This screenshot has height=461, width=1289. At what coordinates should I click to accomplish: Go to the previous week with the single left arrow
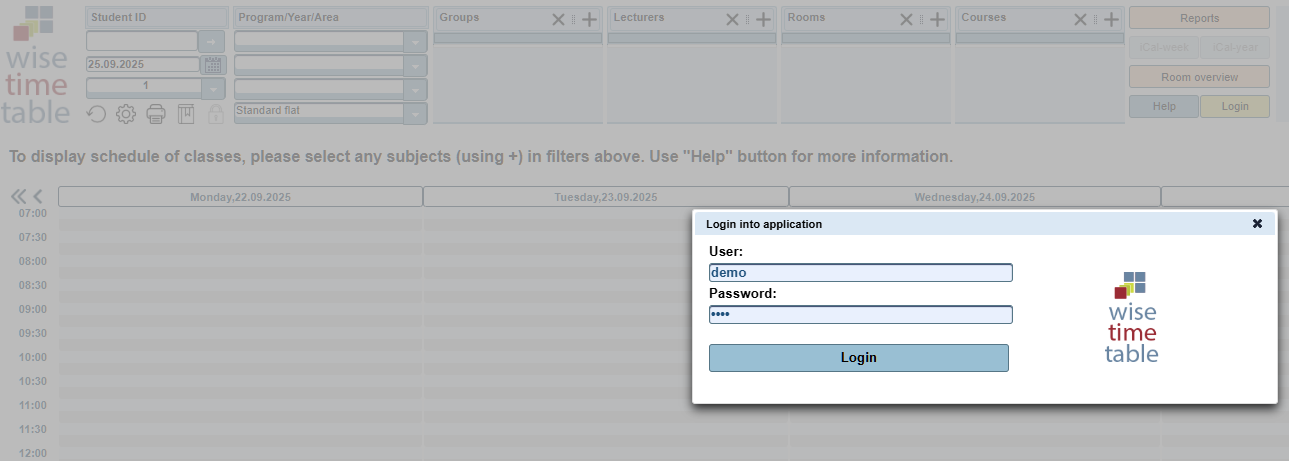[38, 196]
